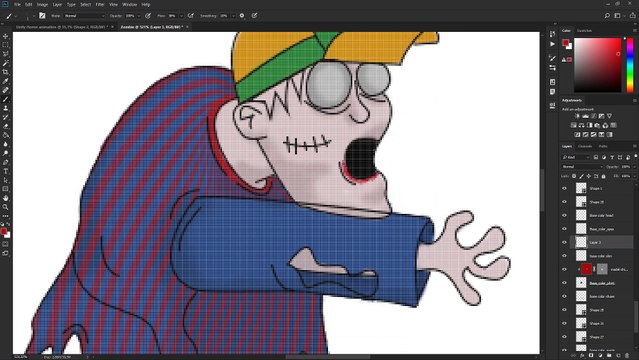Screen dimensions: 639x360
Task: Add Brightness/Contrast adjustment
Action: tap(577, 116)
